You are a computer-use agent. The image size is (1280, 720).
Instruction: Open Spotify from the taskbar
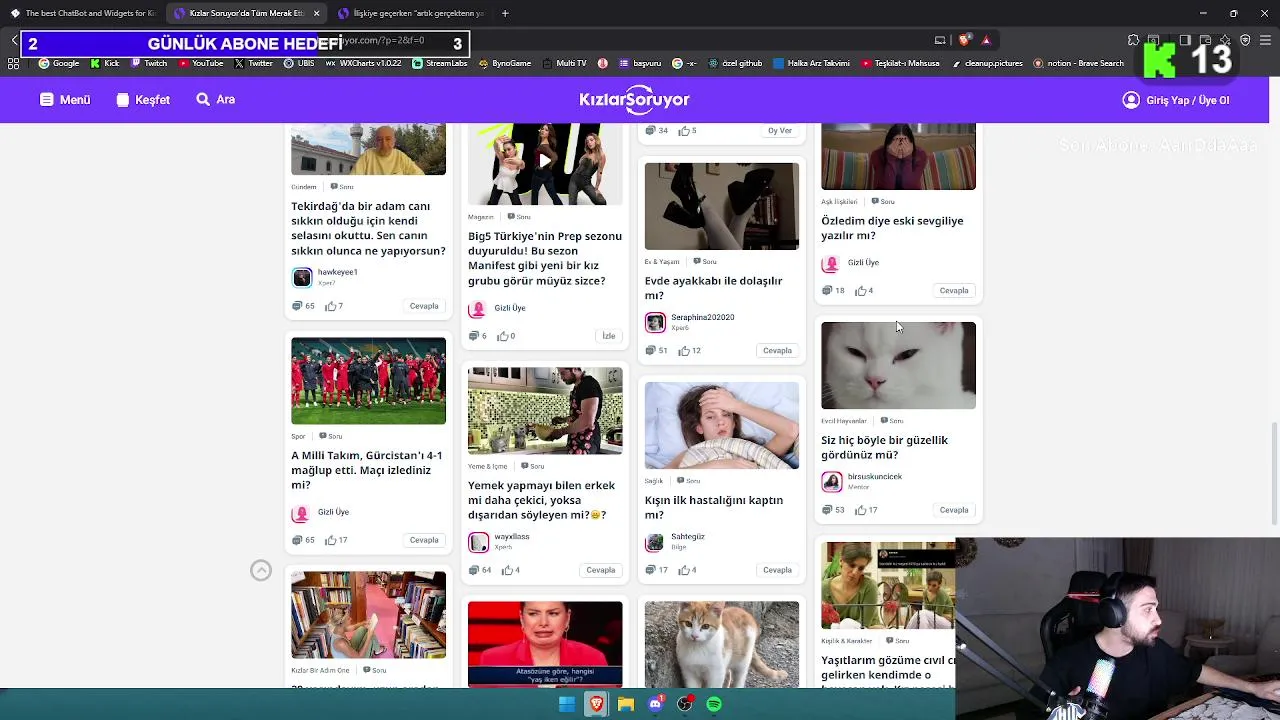714,704
